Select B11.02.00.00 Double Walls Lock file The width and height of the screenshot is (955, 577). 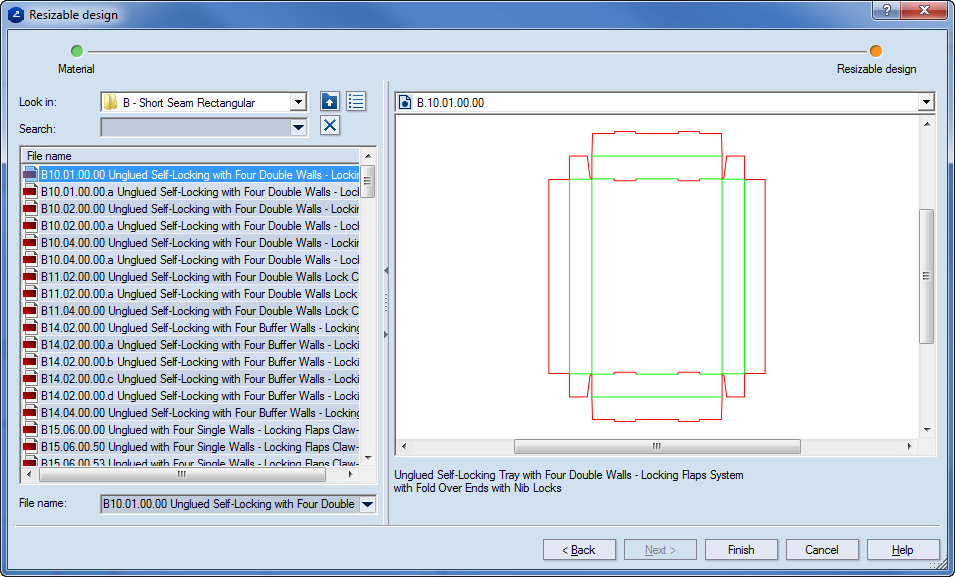coord(198,277)
